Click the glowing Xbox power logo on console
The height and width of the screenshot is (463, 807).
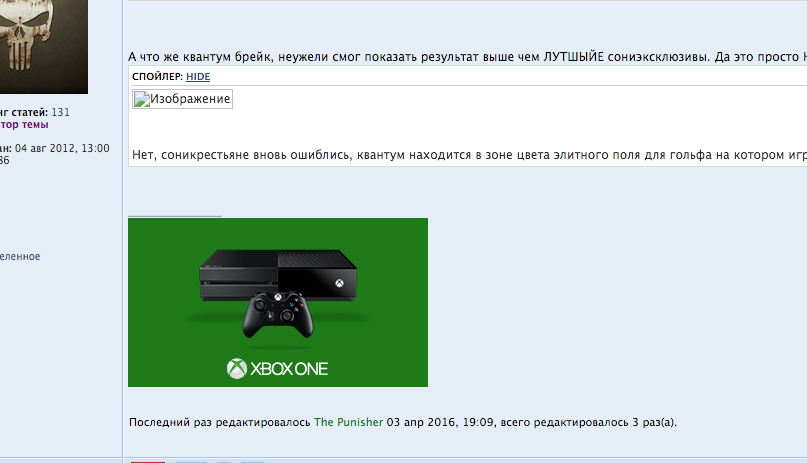339,283
